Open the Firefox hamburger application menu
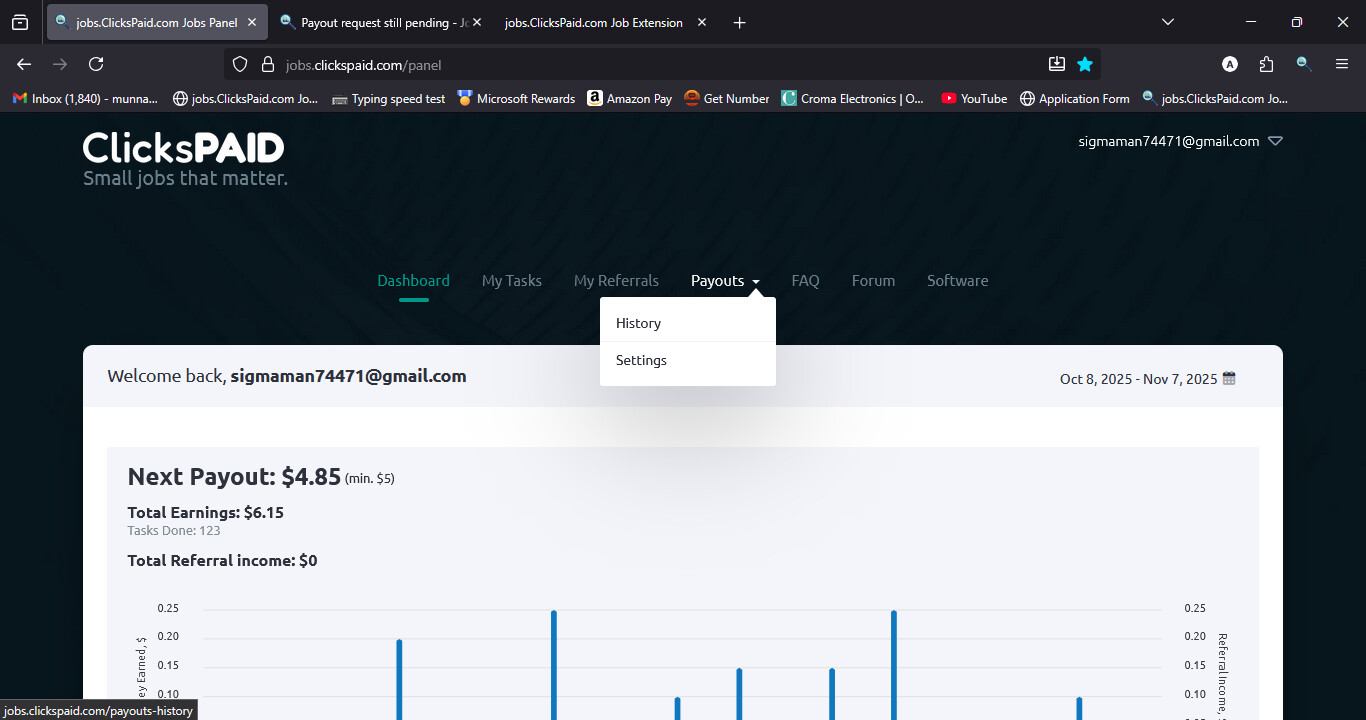The width and height of the screenshot is (1366, 720). (x=1342, y=64)
